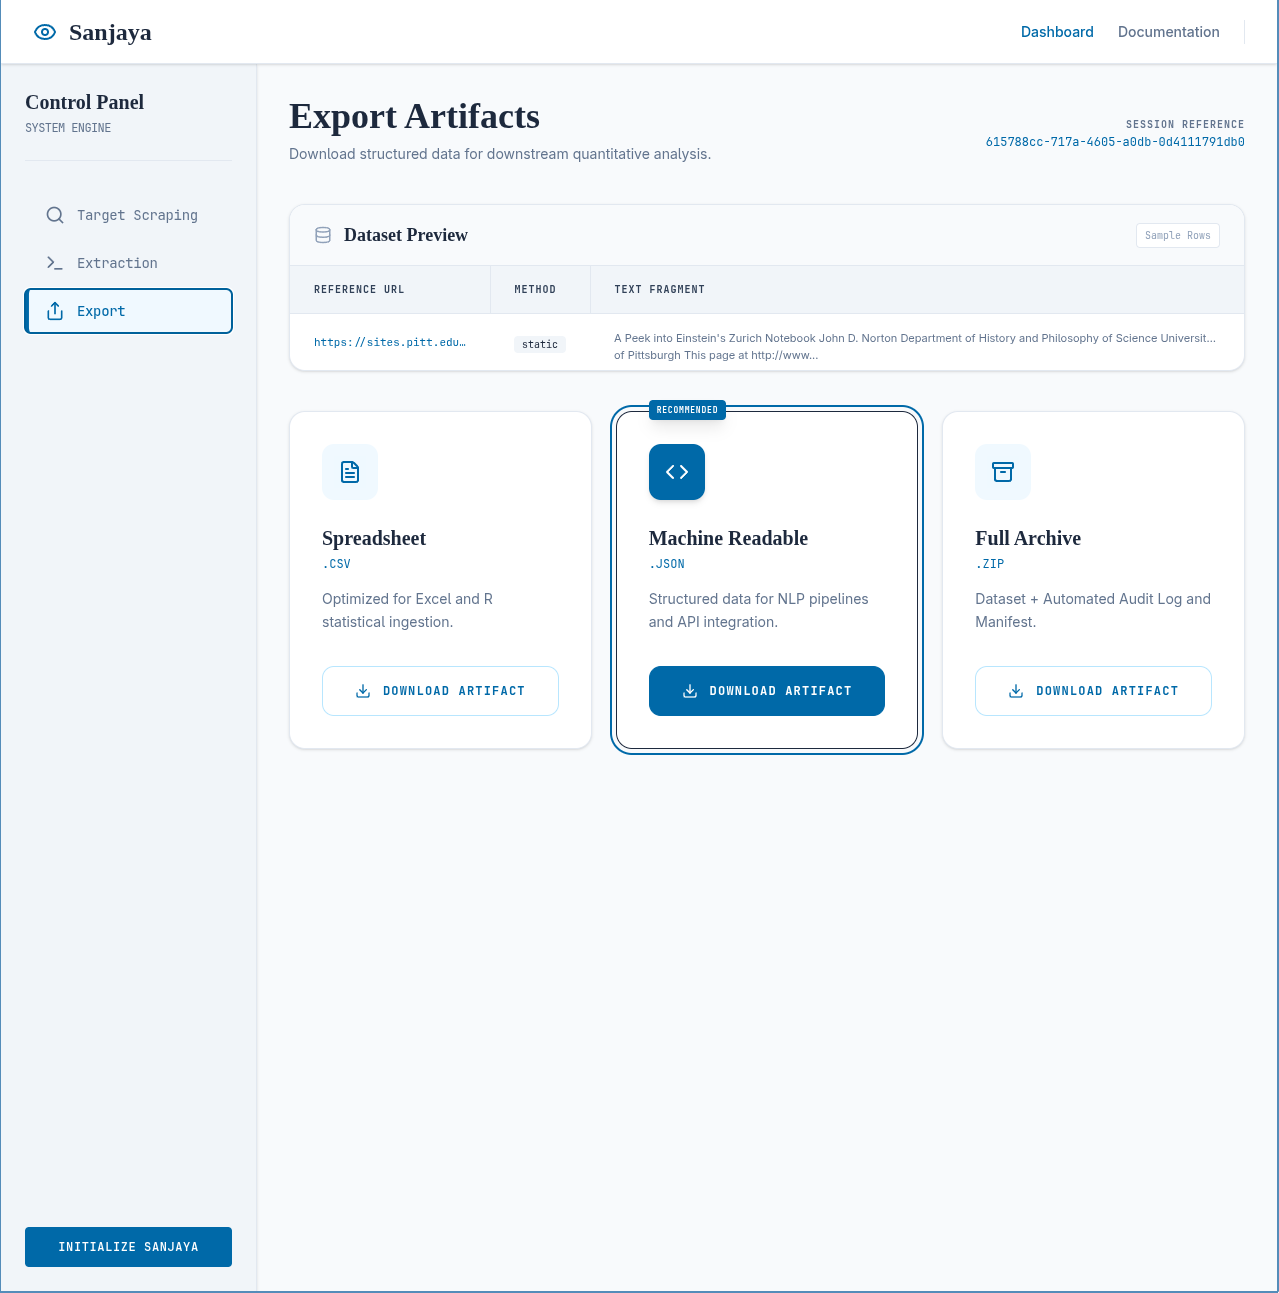Download the Full Archive ZIP artifact
This screenshot has width=1279, height=1293.
[1093, 691]
